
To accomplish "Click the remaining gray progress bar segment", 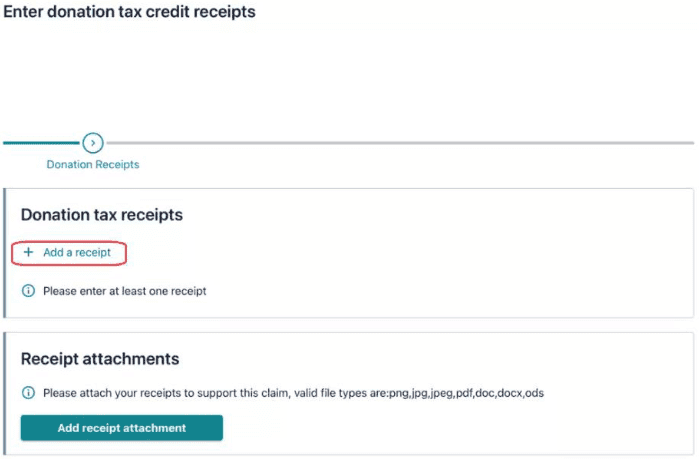I will point(400,143).
